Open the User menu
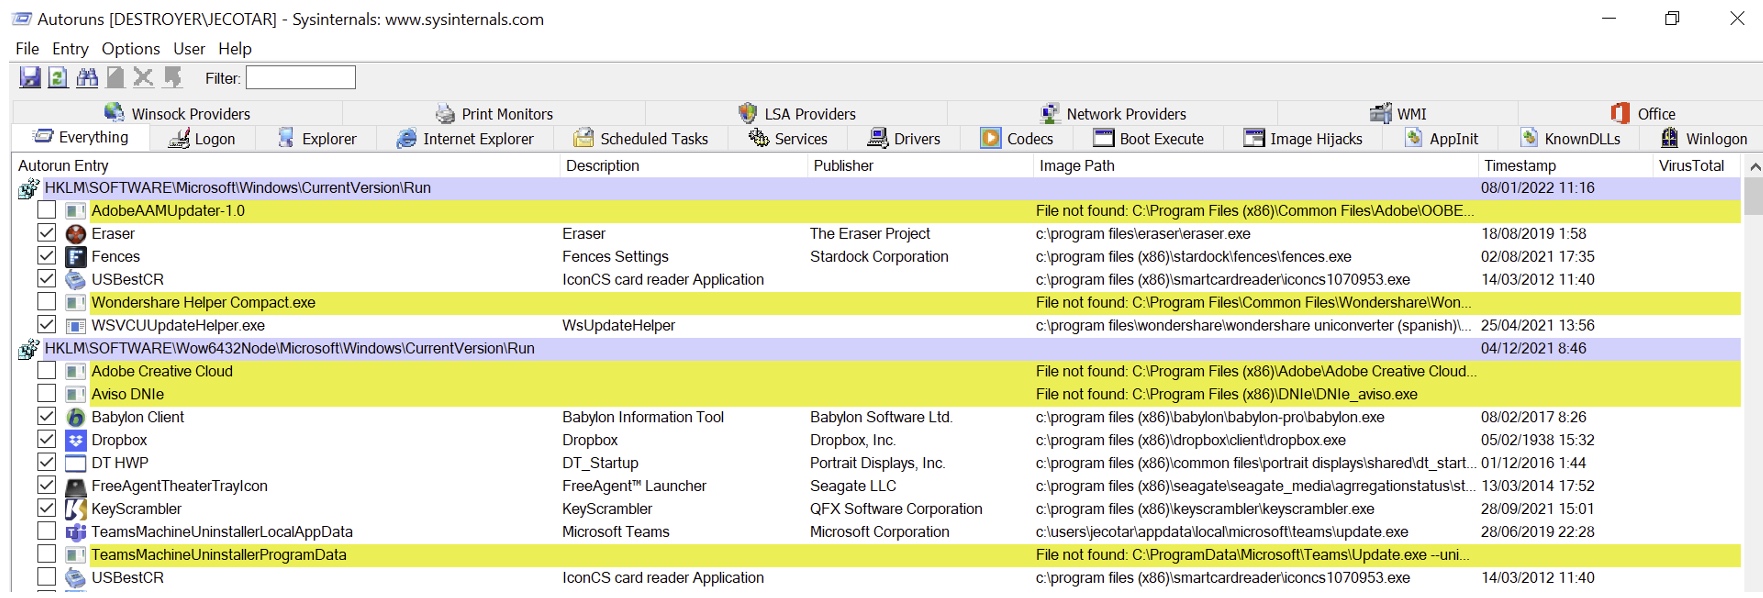 coord(189,49)
